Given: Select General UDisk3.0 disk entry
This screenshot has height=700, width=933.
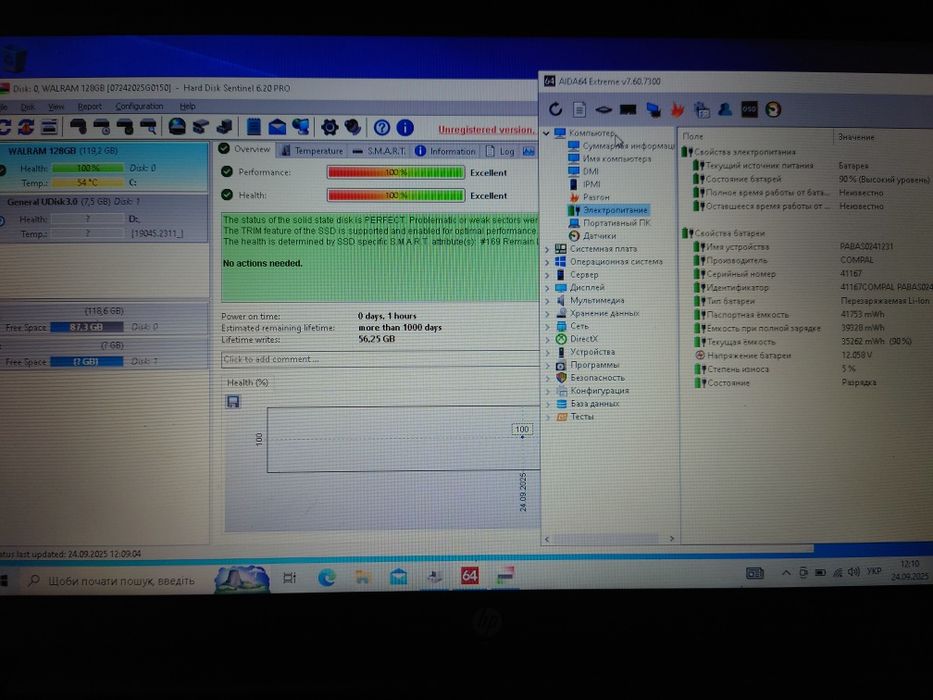Looking at the screenshot, I should 104,218.
